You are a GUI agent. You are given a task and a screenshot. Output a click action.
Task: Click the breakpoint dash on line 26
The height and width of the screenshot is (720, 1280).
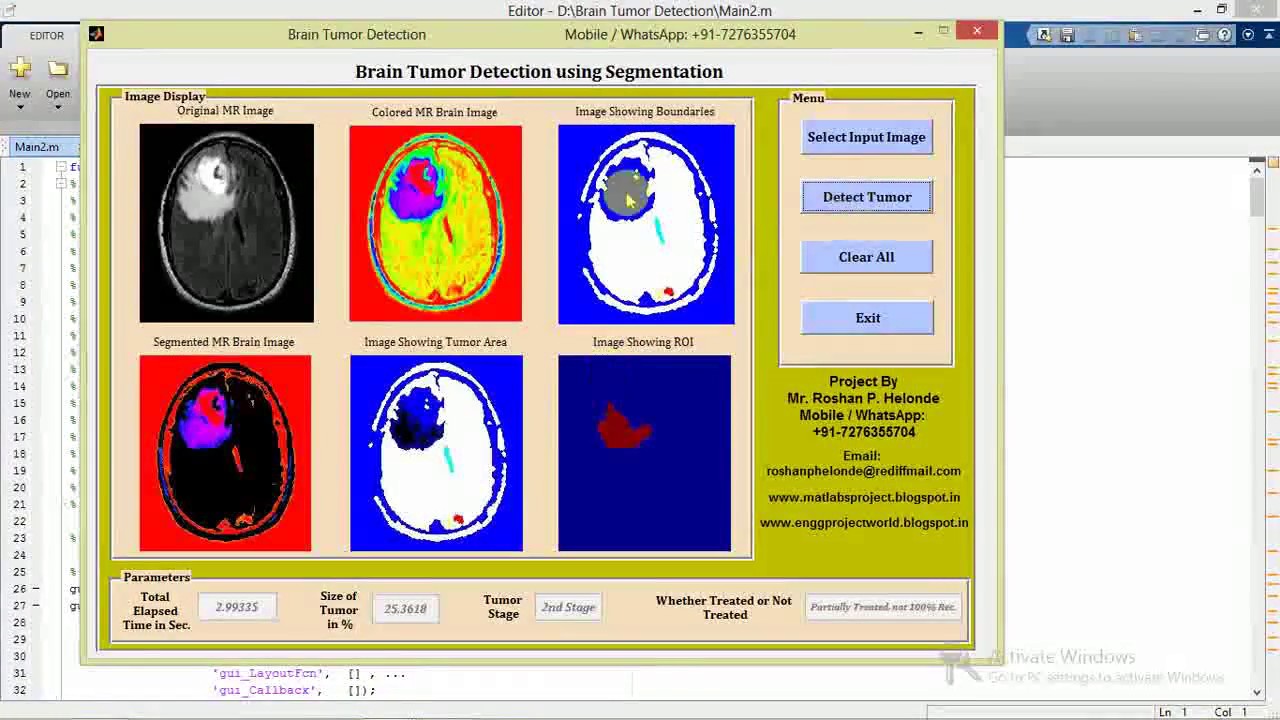click(36, 589)
